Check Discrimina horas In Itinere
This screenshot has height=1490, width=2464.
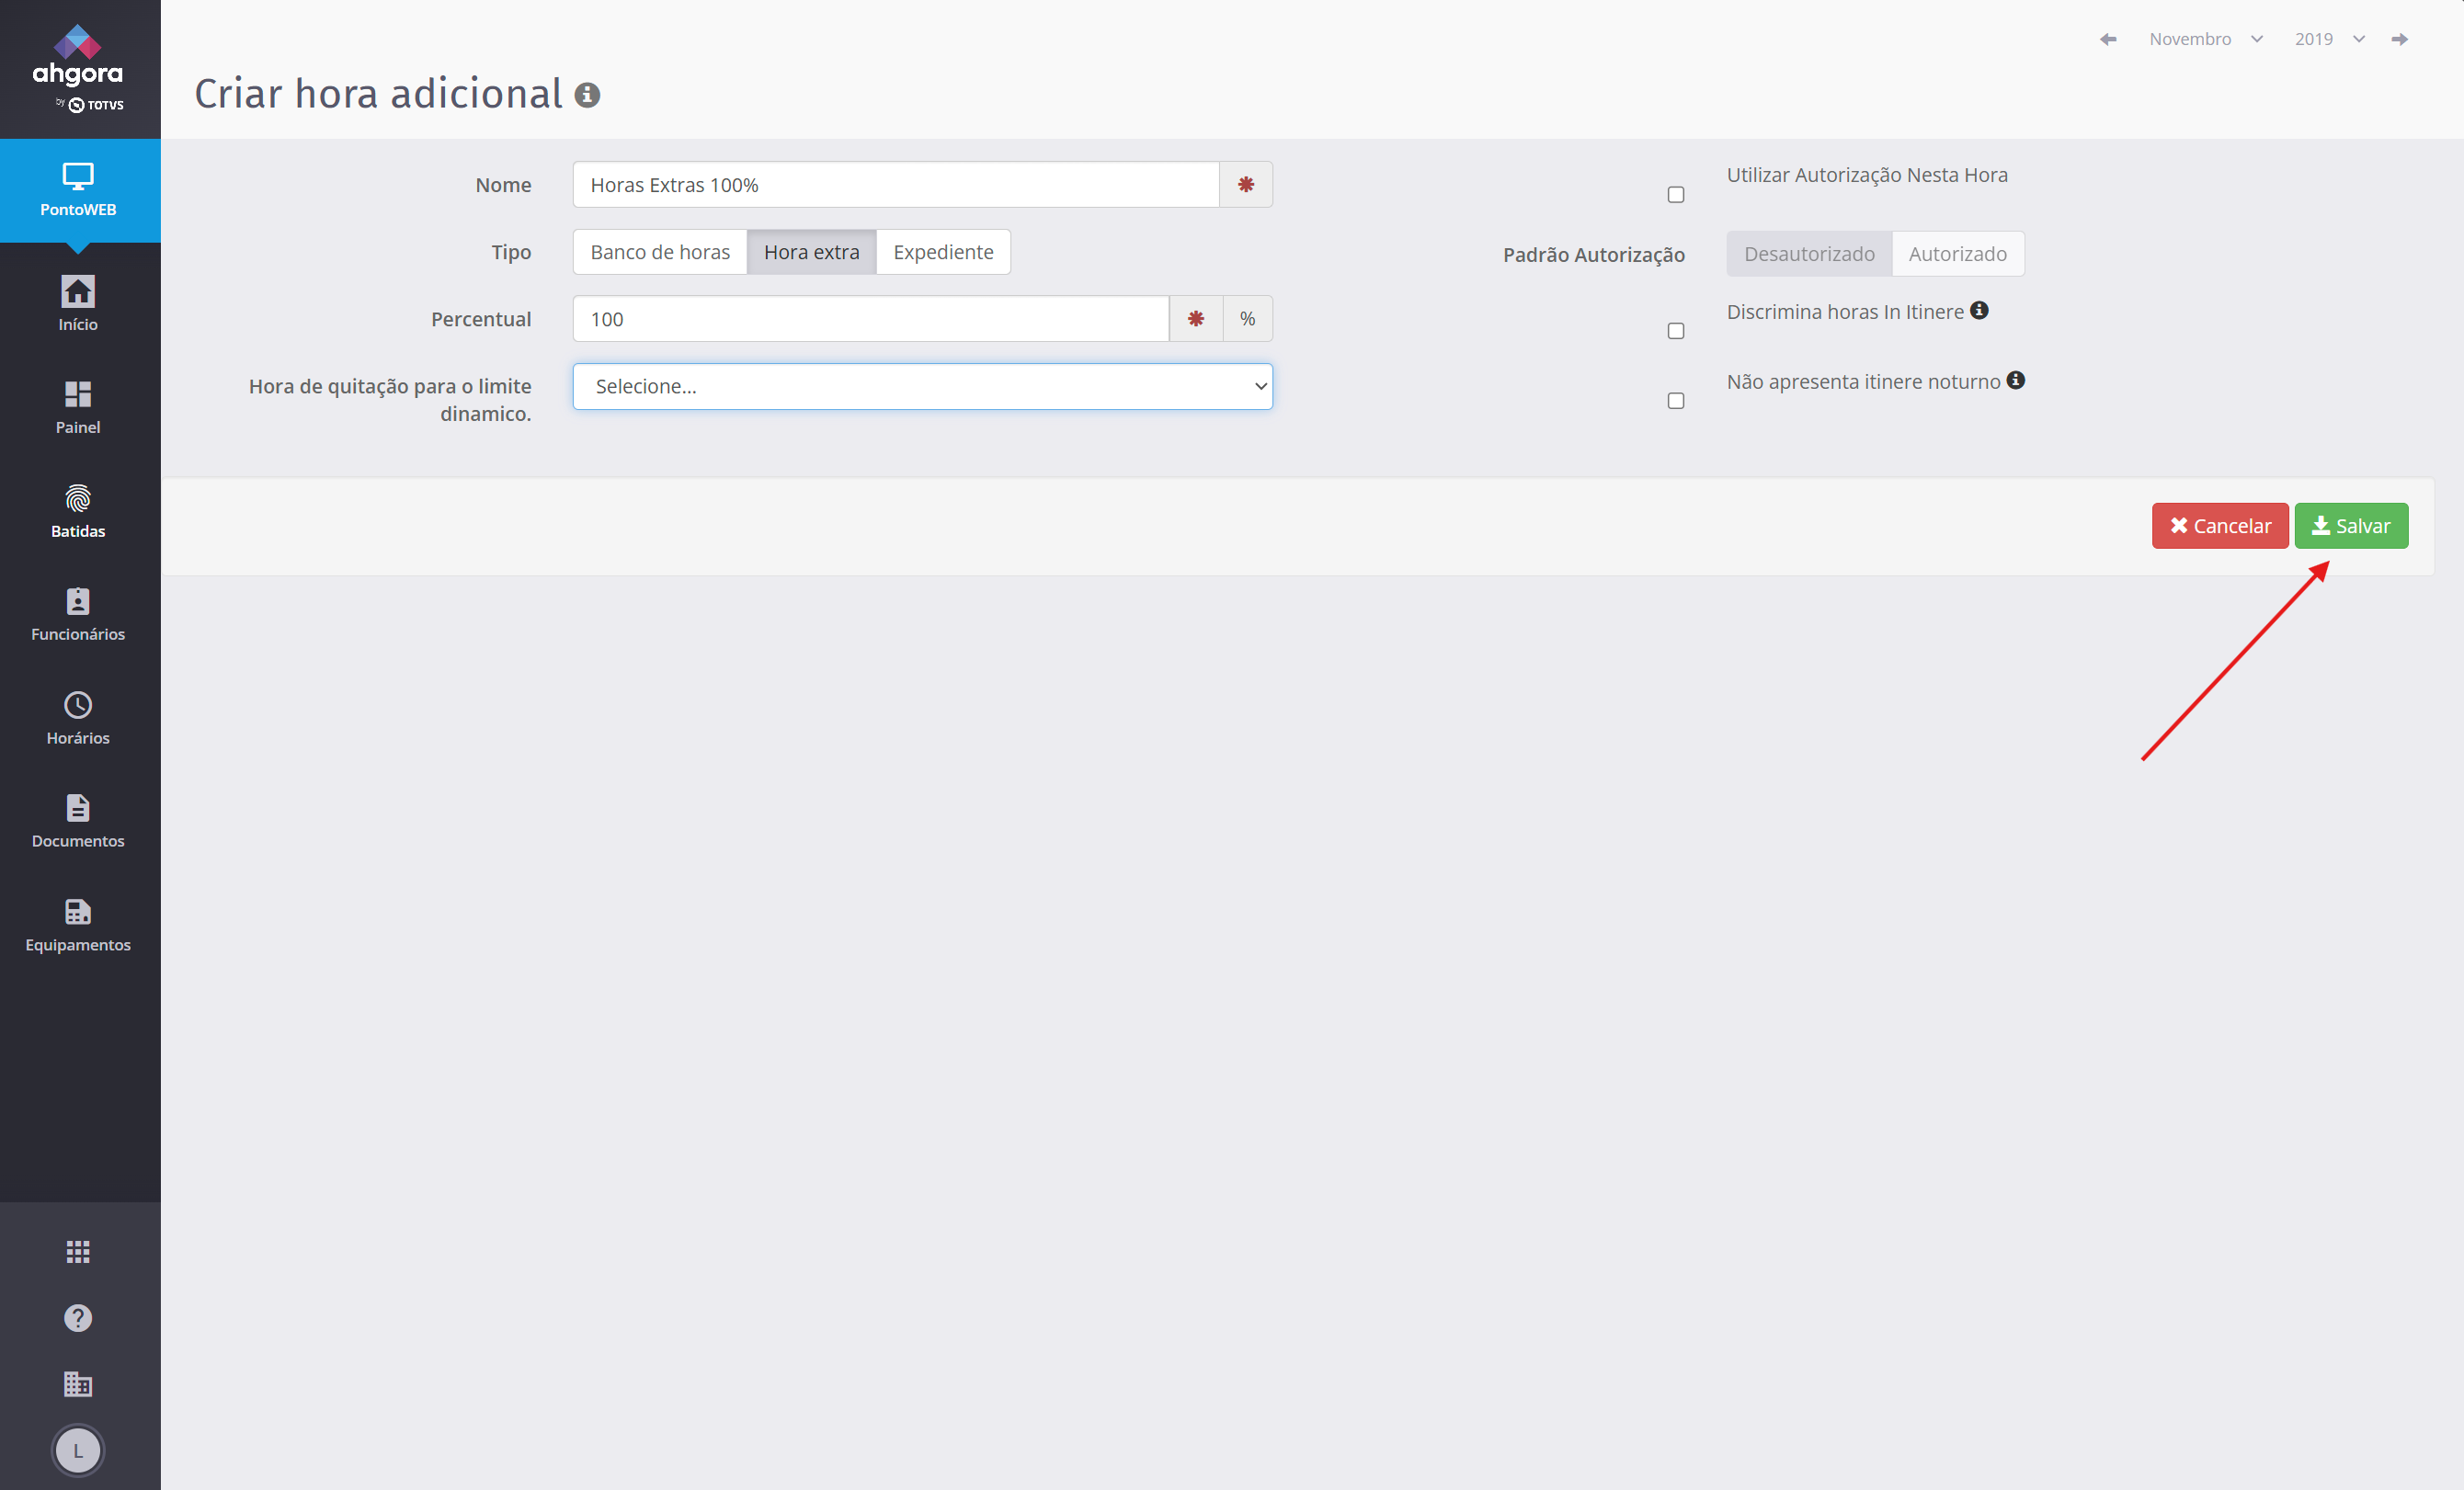click(x=1676, y=331)
